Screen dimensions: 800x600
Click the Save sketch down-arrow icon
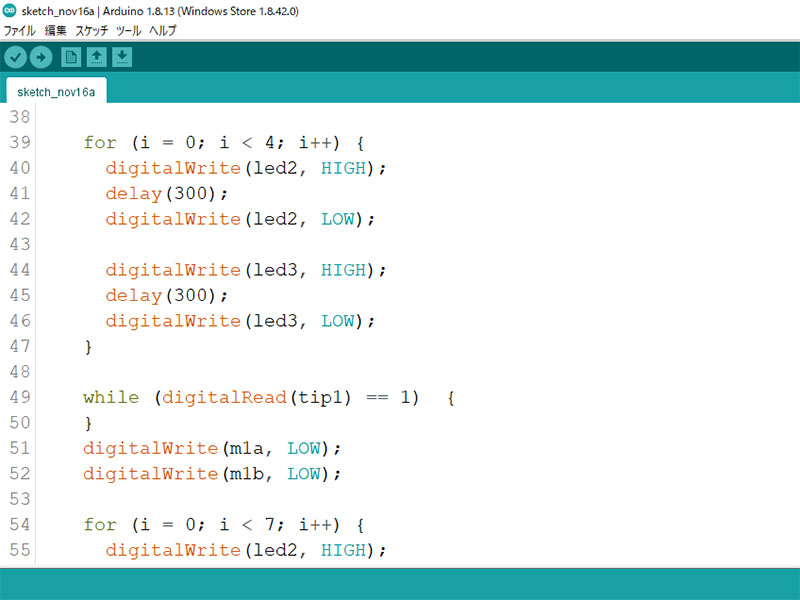(x=122, y=57)
